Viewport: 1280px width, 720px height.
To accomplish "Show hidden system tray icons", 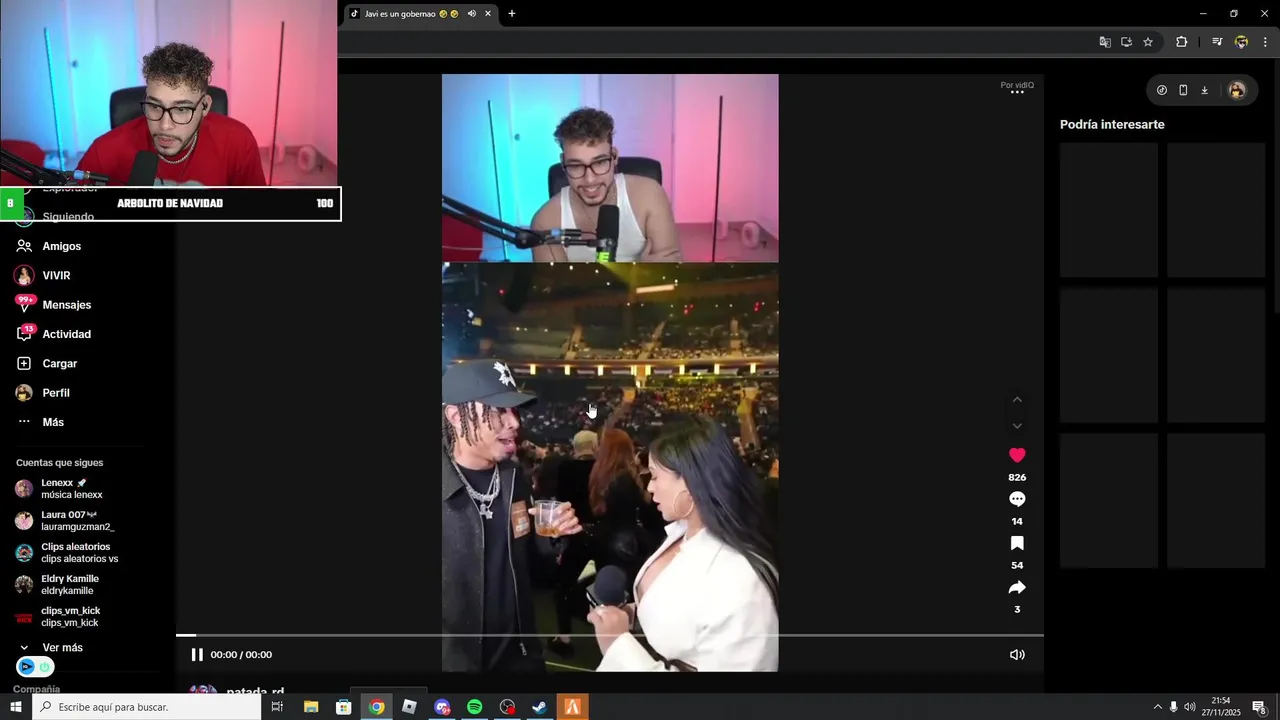I will click(x=1158, y=707).
